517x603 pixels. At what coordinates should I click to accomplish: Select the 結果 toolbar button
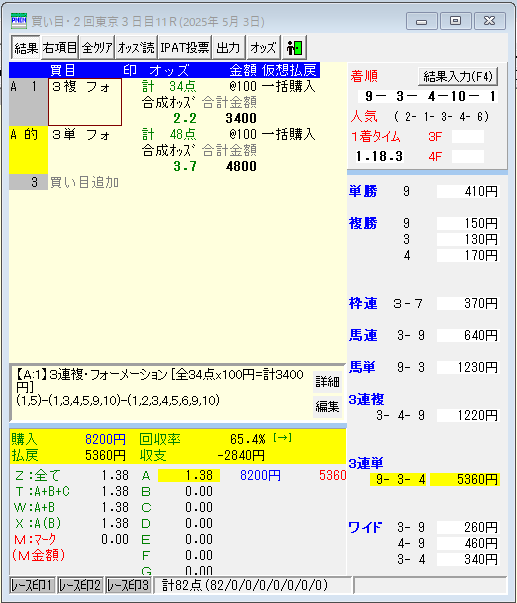26,48
